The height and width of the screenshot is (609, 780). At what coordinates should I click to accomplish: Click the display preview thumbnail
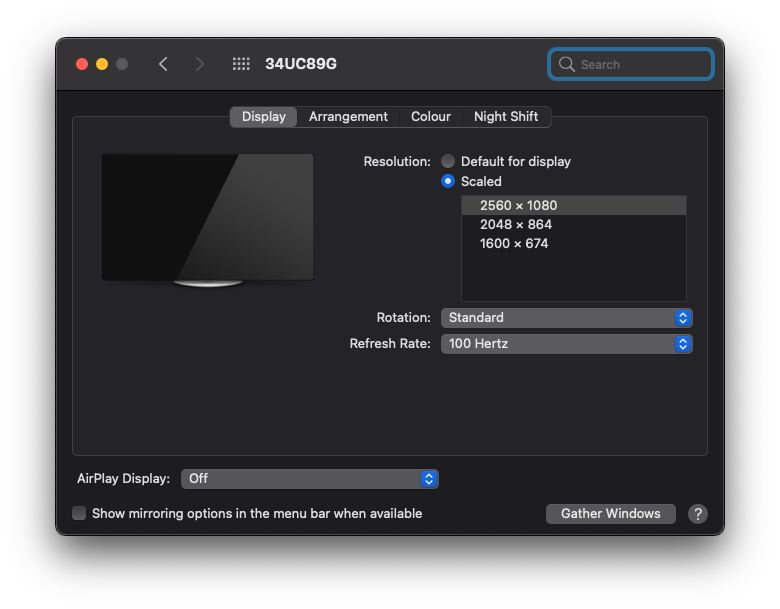pyautogui.click(x=207, y=220)
